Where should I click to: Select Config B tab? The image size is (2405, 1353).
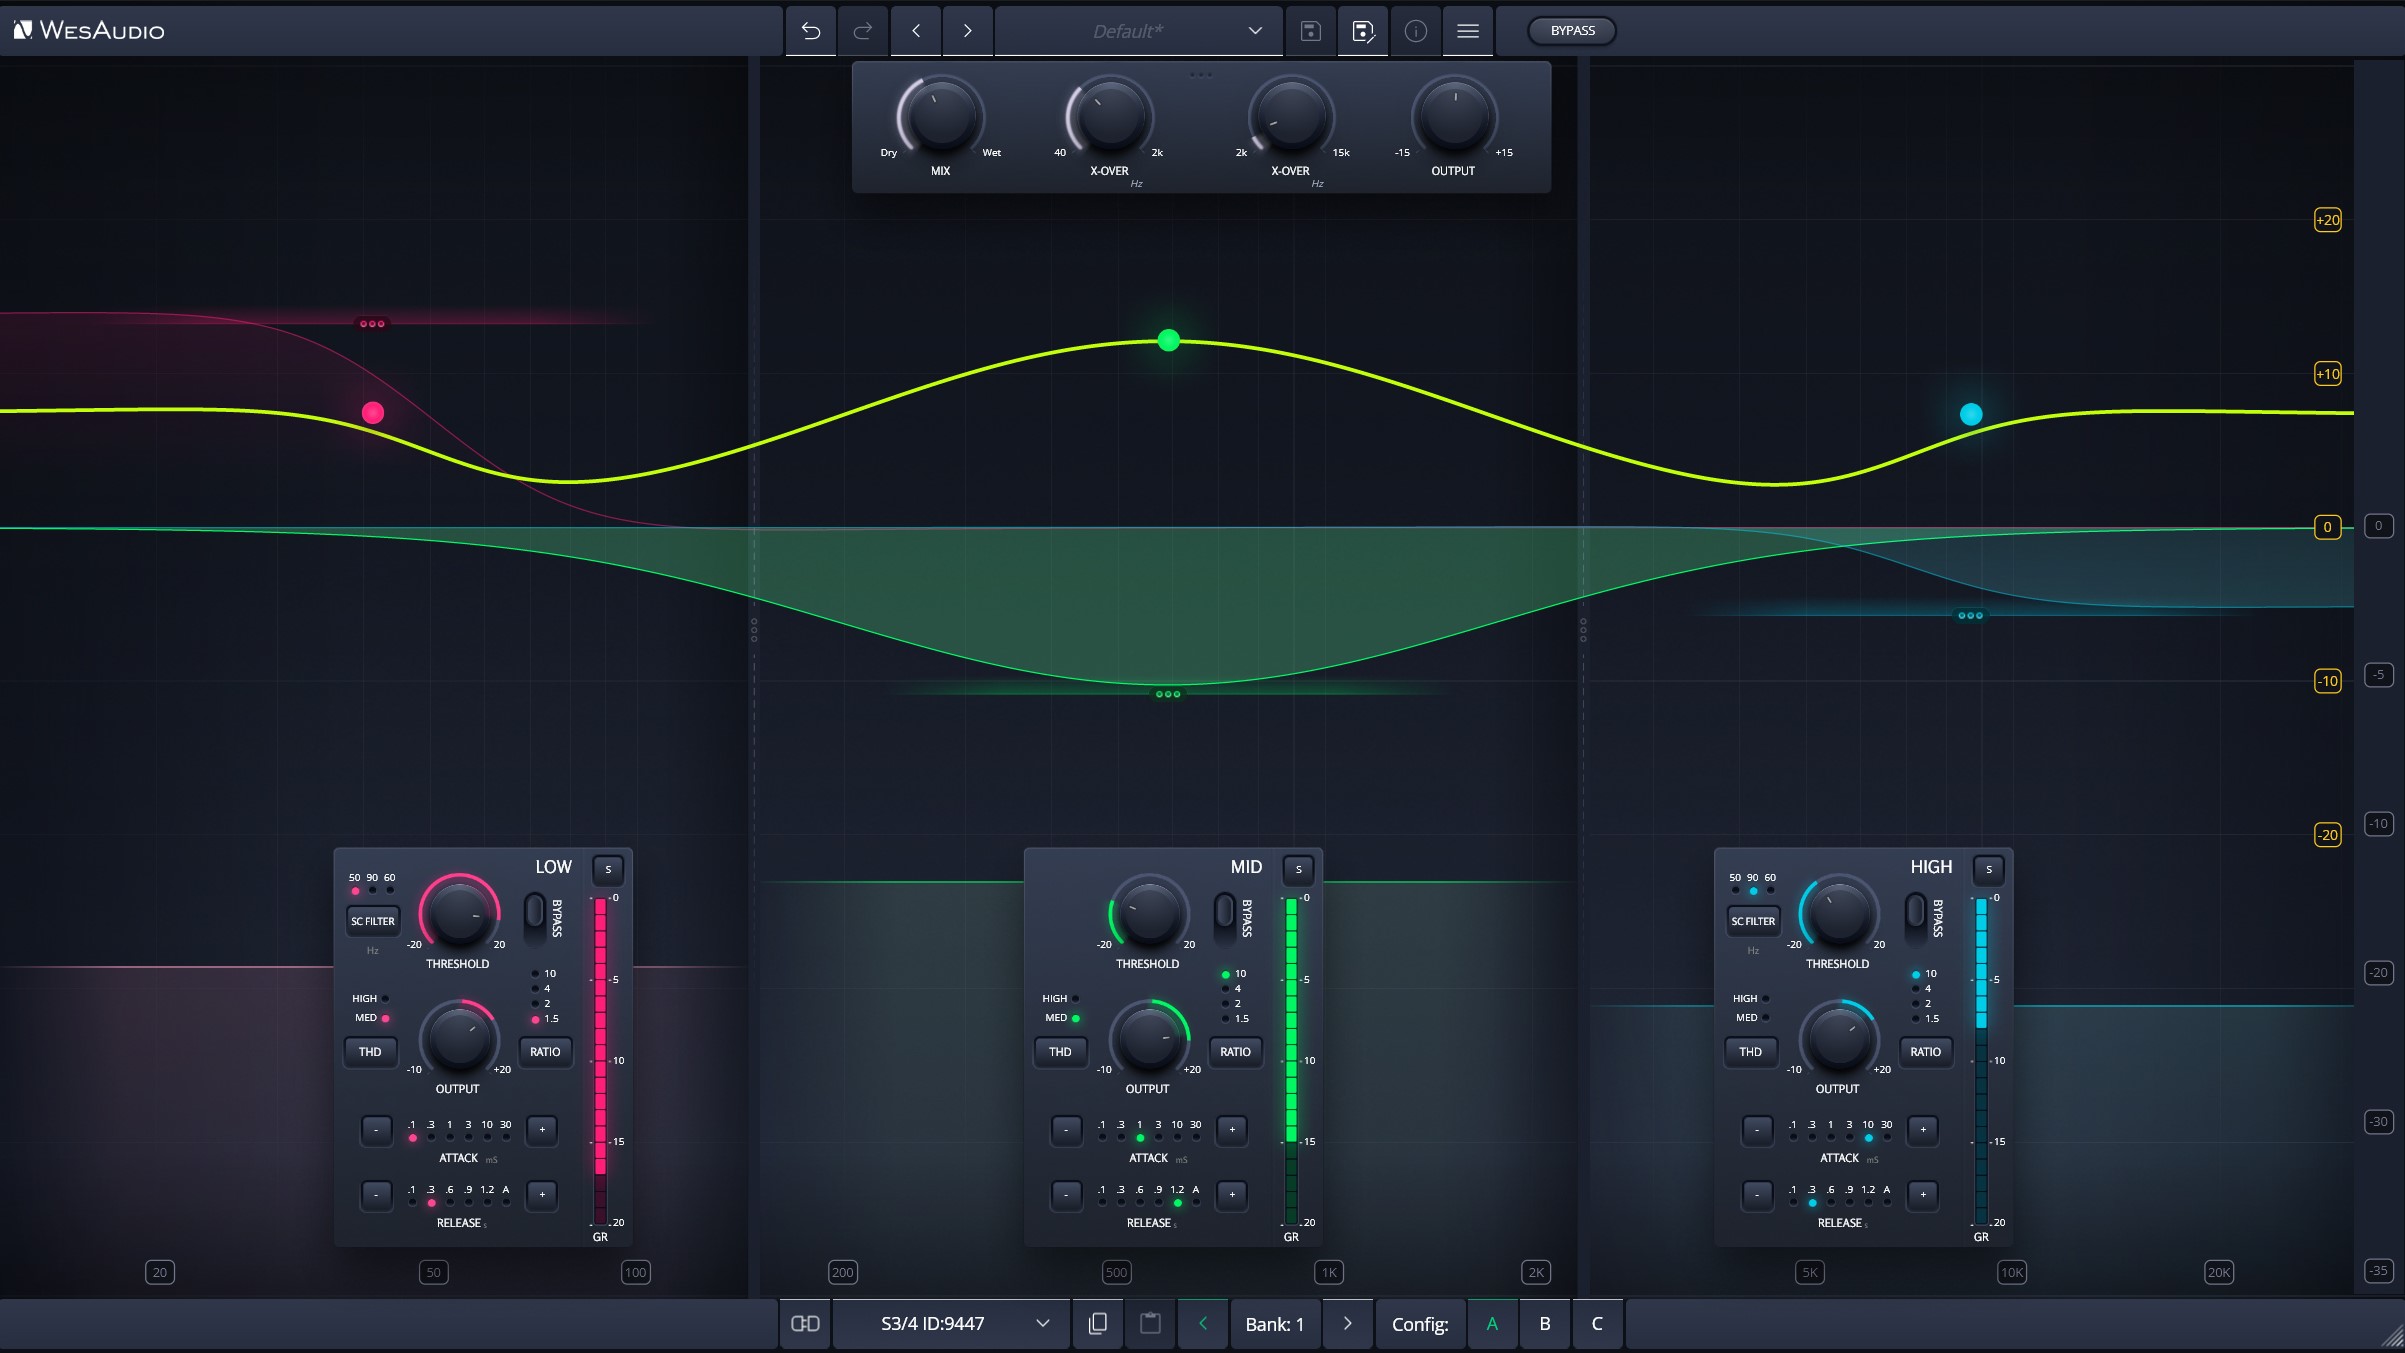coord(1544,1323)
